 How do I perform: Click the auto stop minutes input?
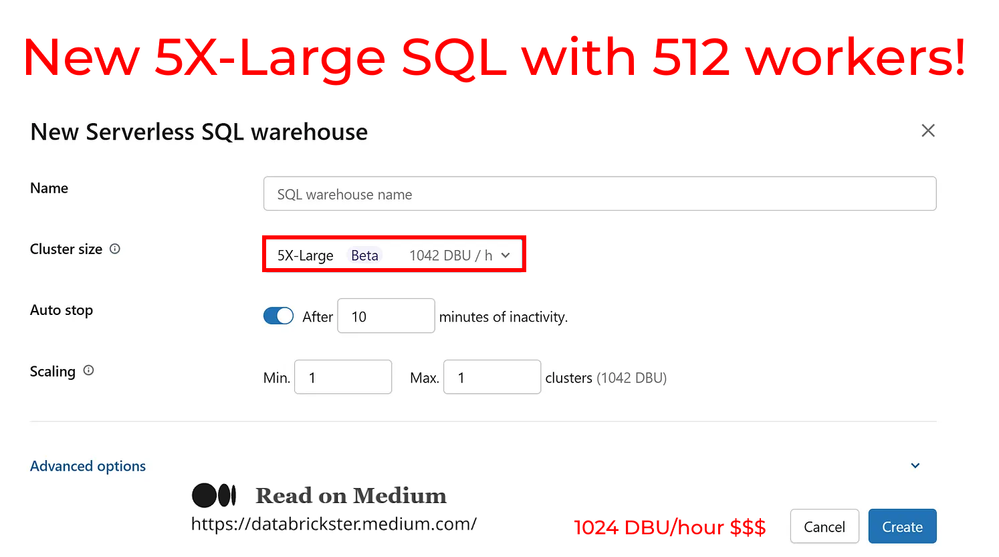(x=386, y=316)
